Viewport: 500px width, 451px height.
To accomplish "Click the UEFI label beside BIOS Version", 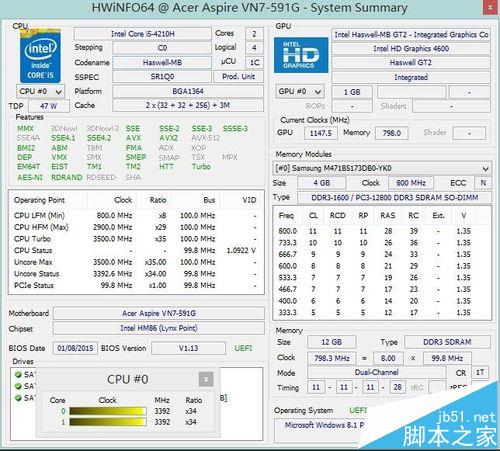I will 243,348.
